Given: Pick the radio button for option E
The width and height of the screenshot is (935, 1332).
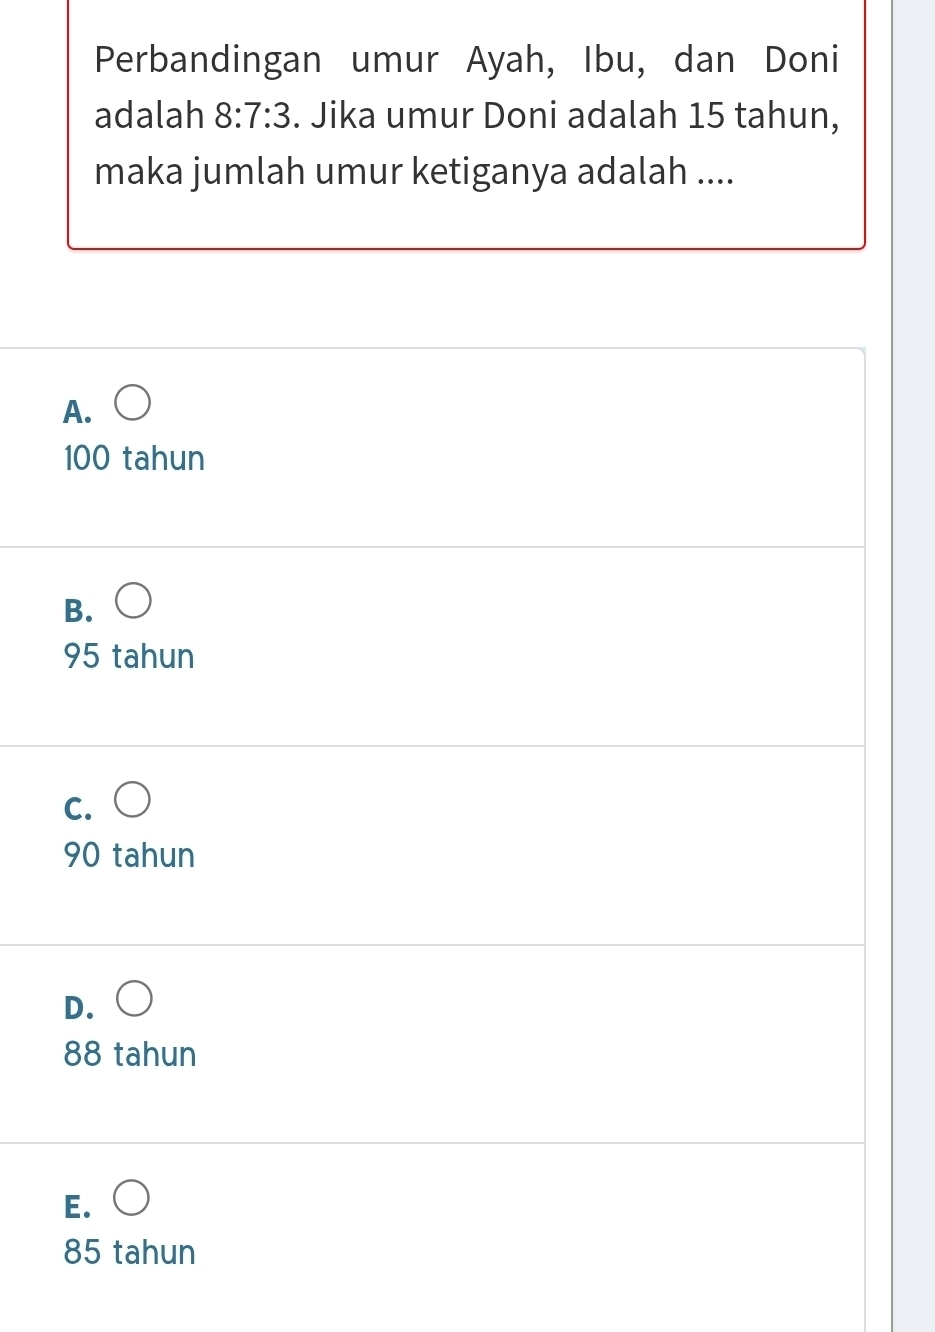Looking at the screenshot, I should (132, 1197).
